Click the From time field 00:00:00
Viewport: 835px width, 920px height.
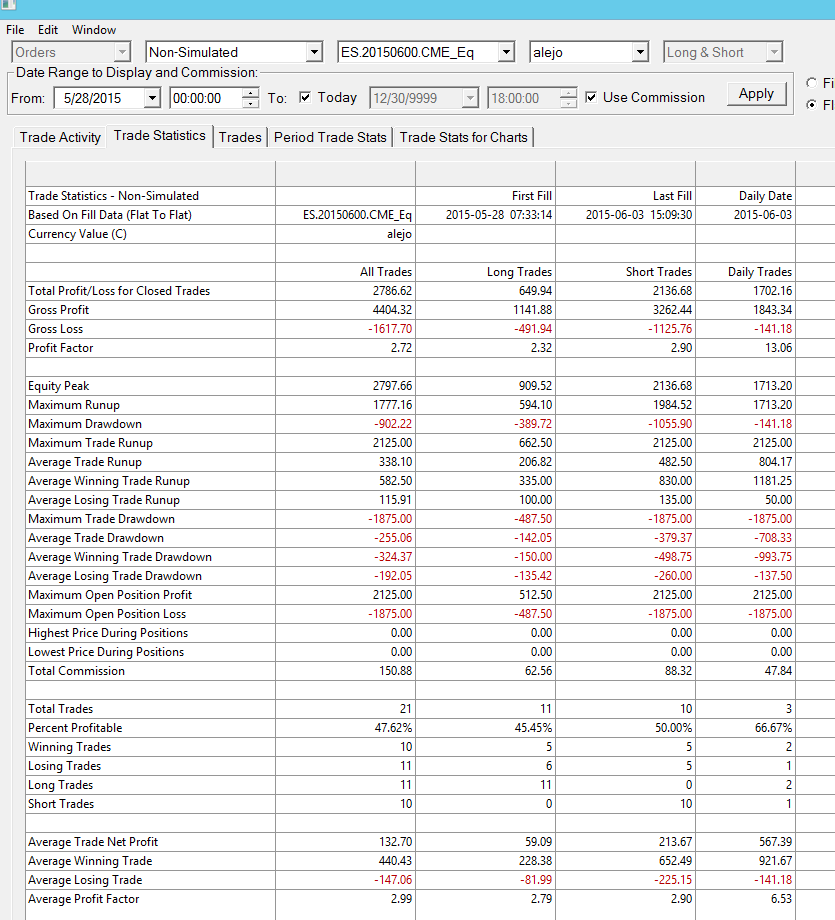pos(207,98)
